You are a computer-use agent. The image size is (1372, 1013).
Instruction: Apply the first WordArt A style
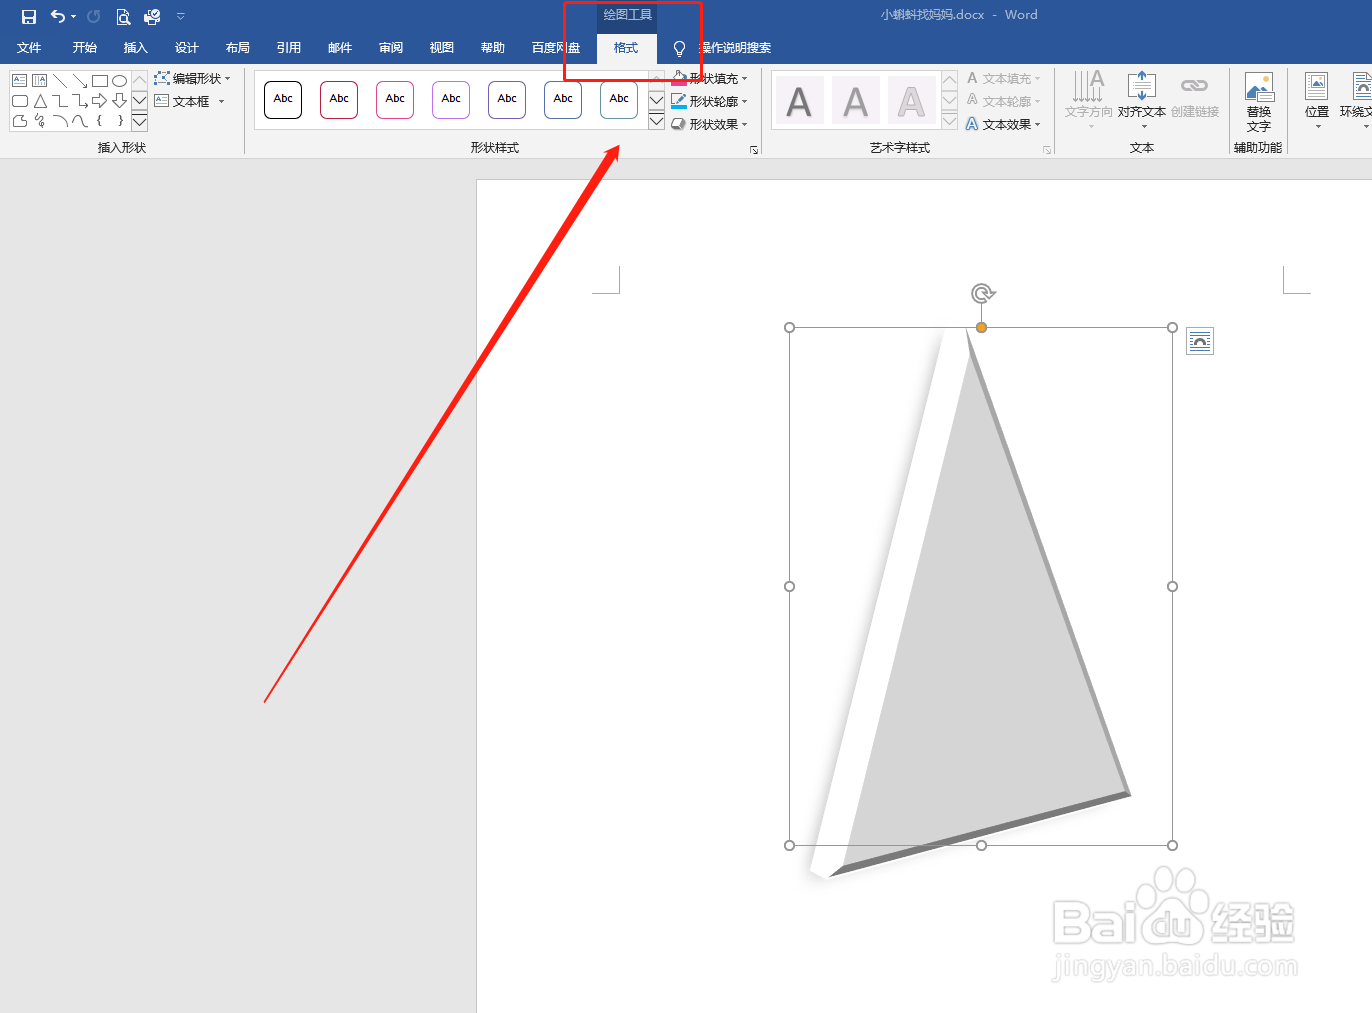click(799, 101)
